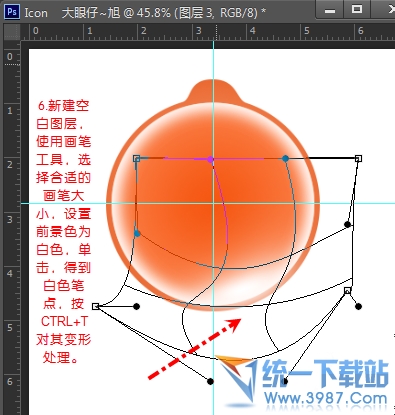Click the horizontal ruler at mark 3

(199, 31)
